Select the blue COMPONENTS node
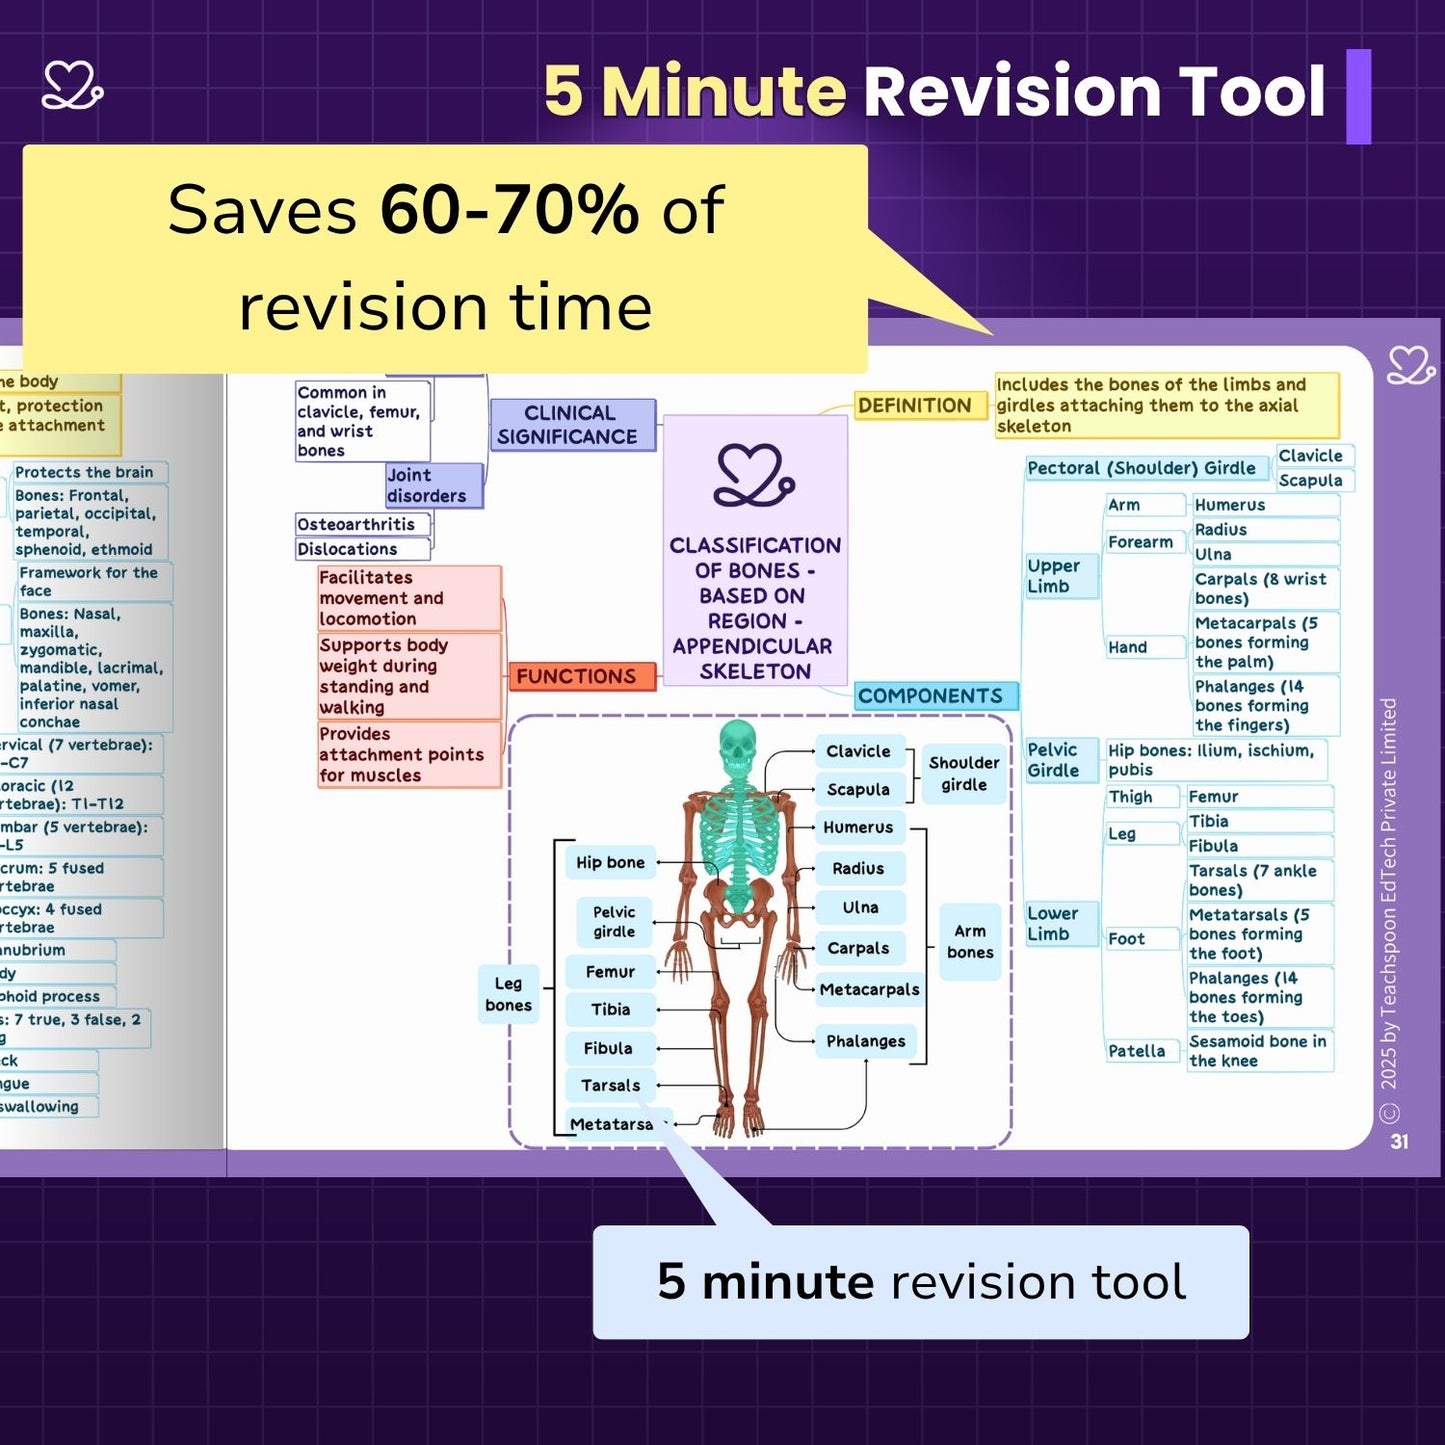The height and width of the screenshot is (1445, 1445). tap(931, 696)
